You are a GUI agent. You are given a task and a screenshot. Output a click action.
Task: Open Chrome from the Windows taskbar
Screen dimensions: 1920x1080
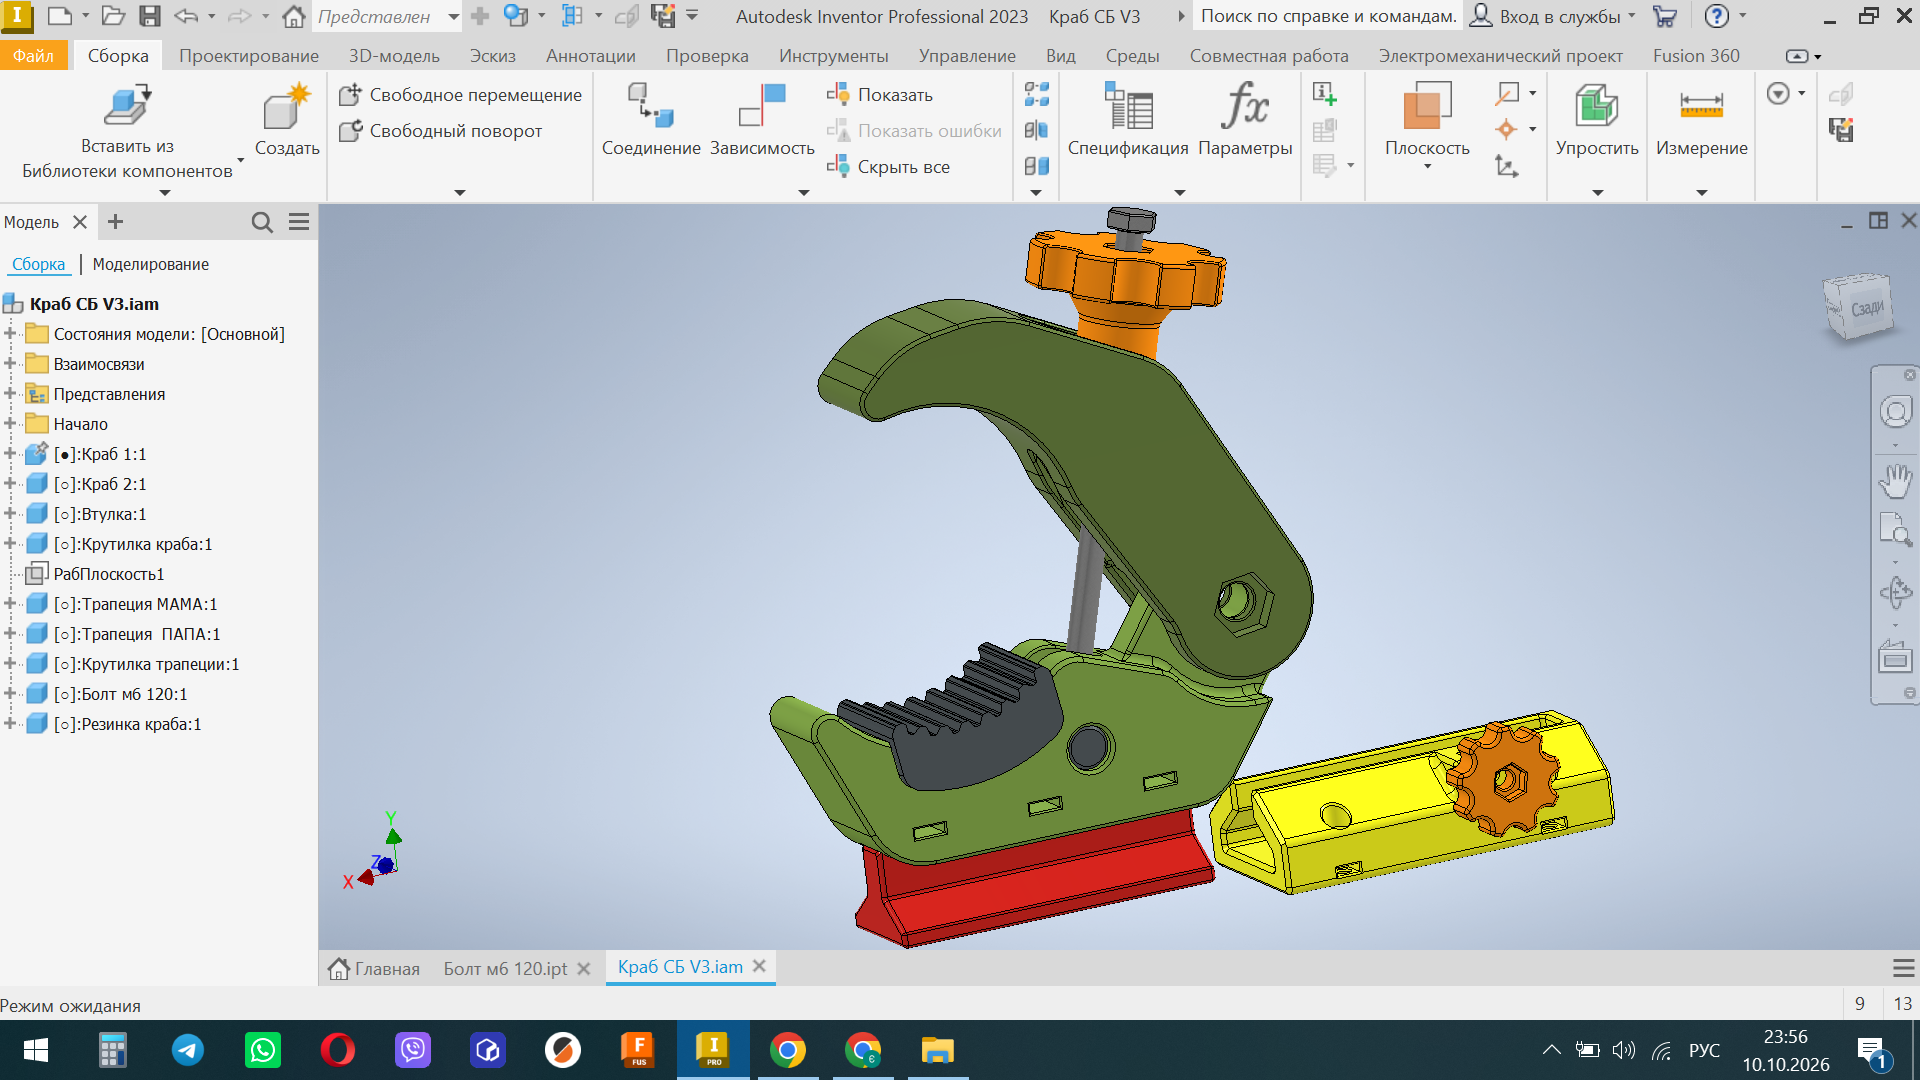788,1050
